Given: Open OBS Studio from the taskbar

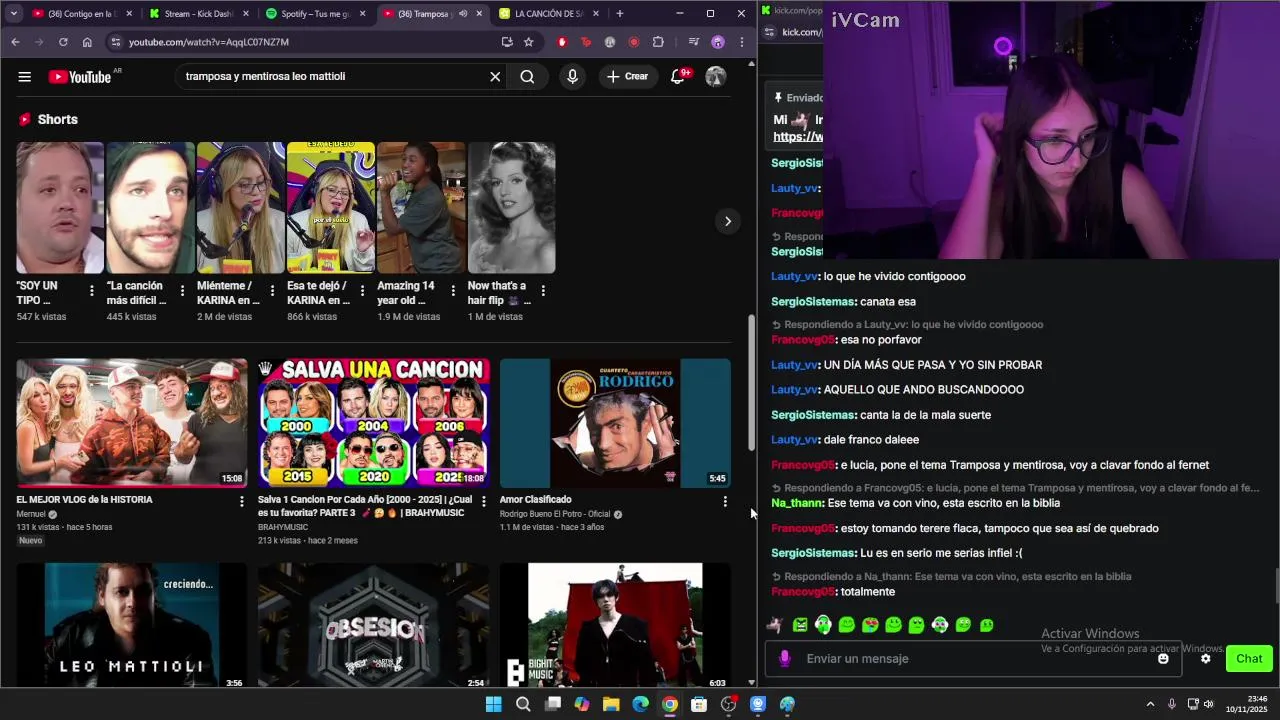Looking at the screenshot, I should tap(728, 704).
